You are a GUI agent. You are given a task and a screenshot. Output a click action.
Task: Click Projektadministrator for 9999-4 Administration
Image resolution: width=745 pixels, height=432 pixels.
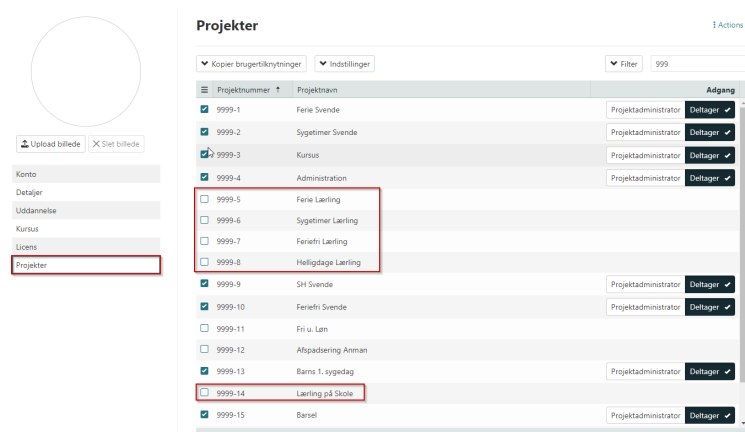click(645, 177)
